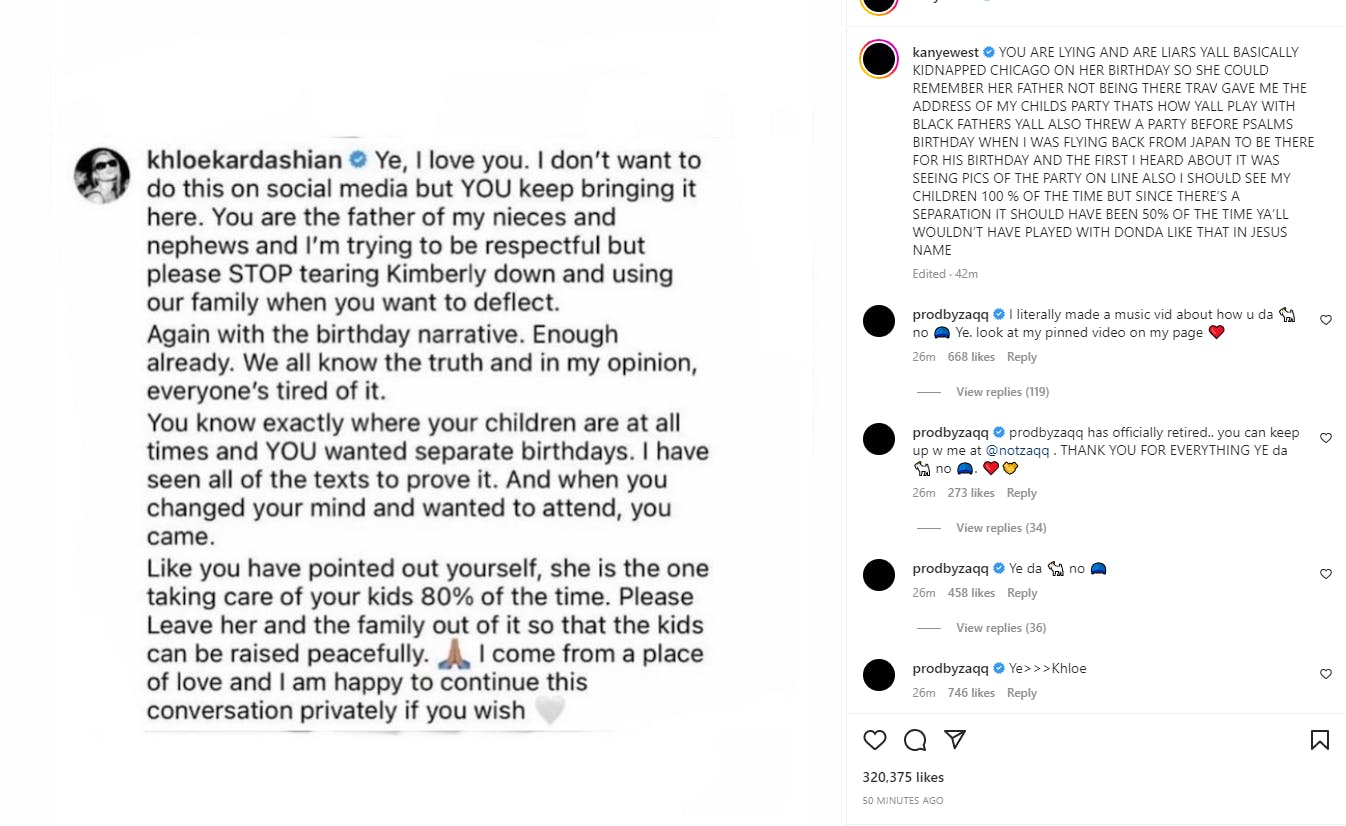Image resolution: width=1346 pixels, height=826 pixels.
Task: Like the 'Ye>>>Khloe' comment
Action: tap(1326, 674)
